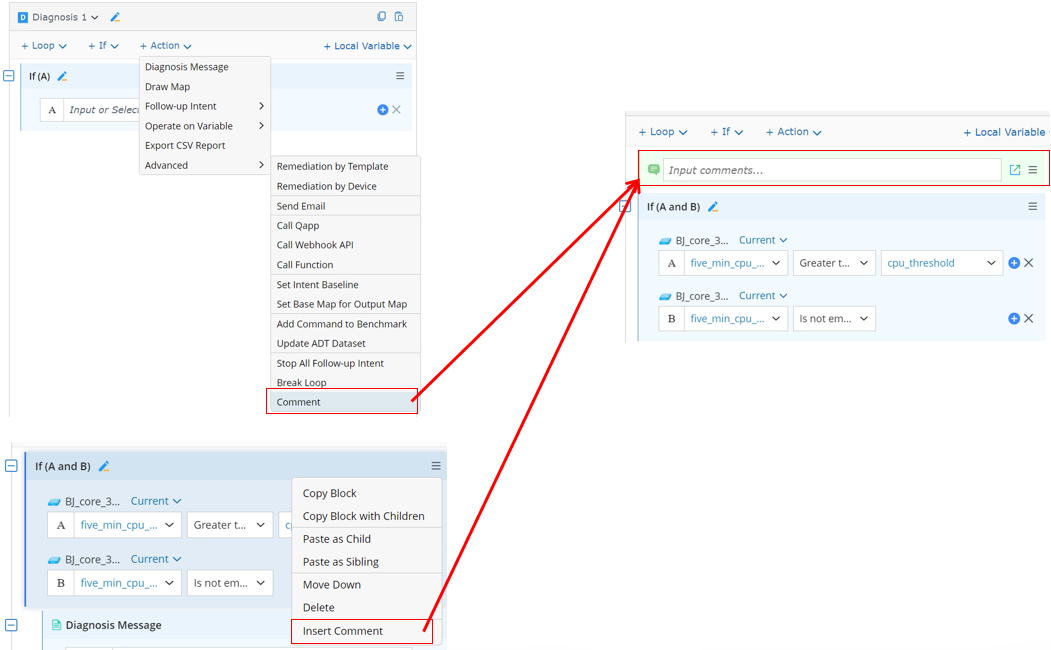This screenshot has height=650, width=1051.
Task: Open Is not em... dropdown in right panel
Action: (834, 319)
